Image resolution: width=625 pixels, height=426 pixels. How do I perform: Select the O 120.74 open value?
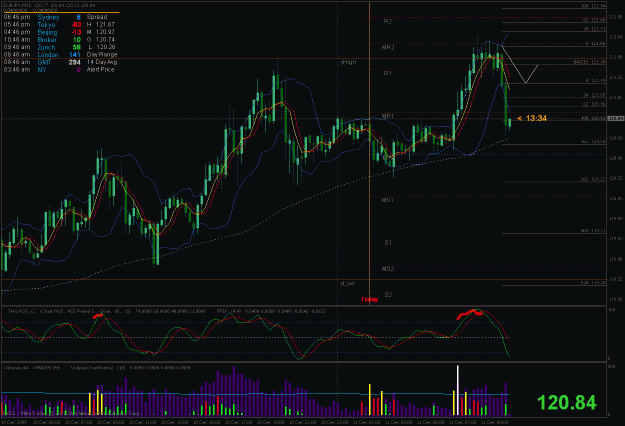[x=101, y=39]
